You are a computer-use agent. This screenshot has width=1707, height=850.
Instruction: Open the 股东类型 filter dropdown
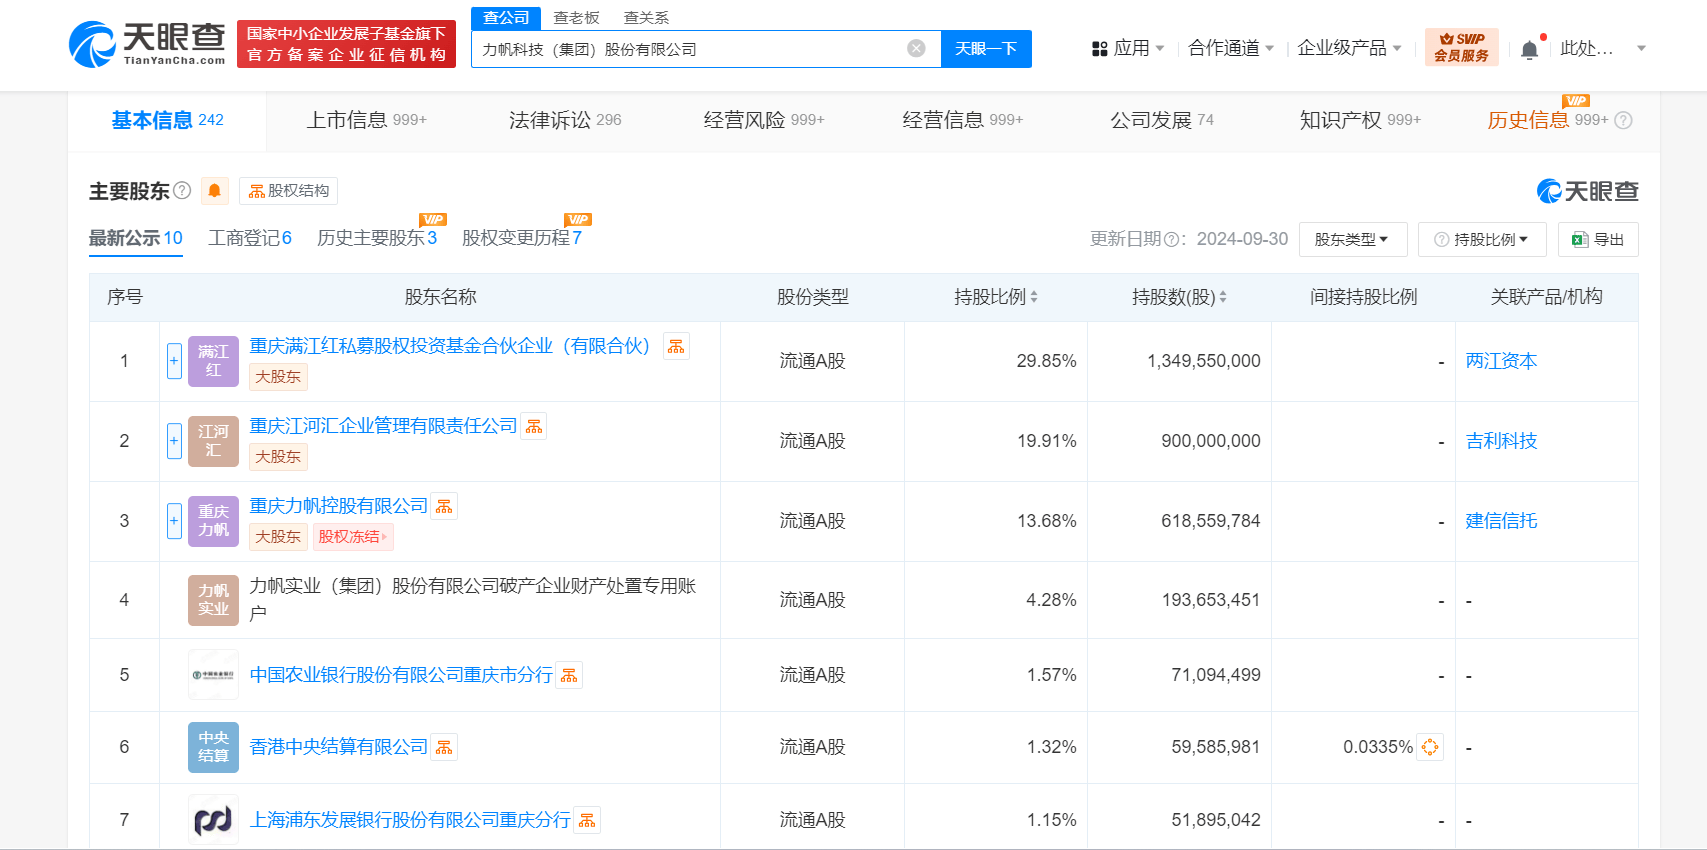tap(1353, 240)
